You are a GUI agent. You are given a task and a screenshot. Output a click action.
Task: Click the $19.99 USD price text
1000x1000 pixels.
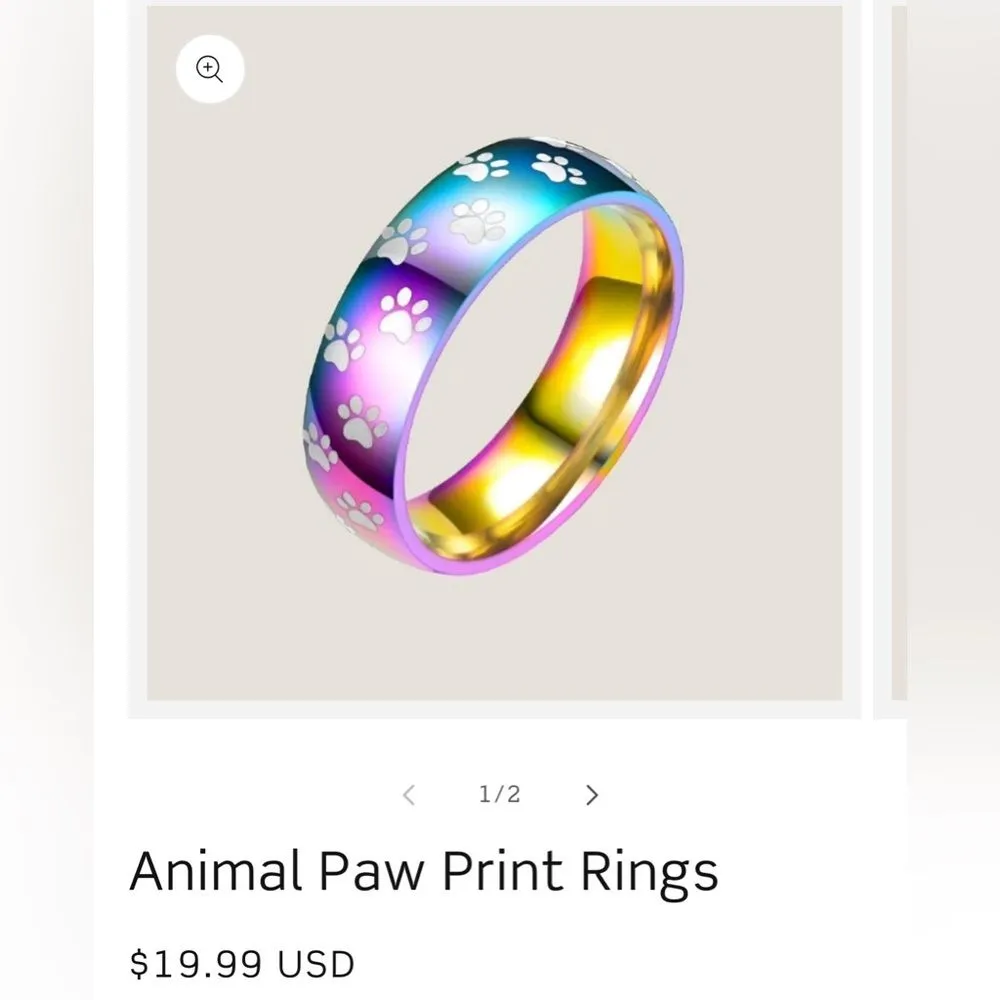(x=240, y=963)
